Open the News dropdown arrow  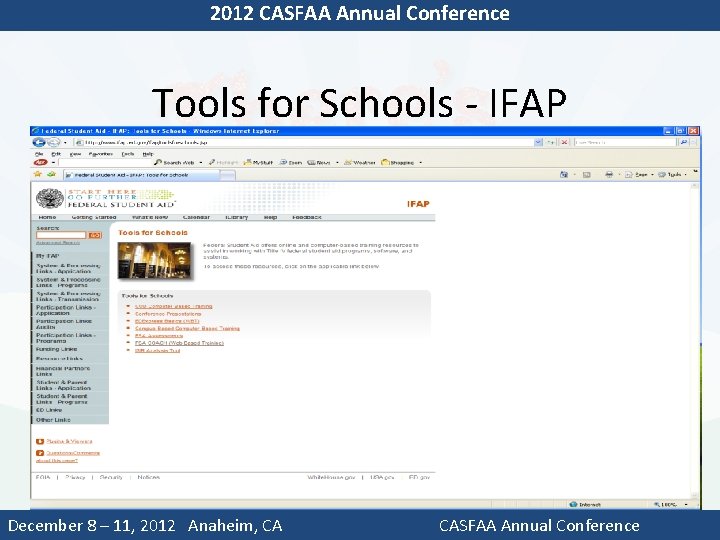338,163
